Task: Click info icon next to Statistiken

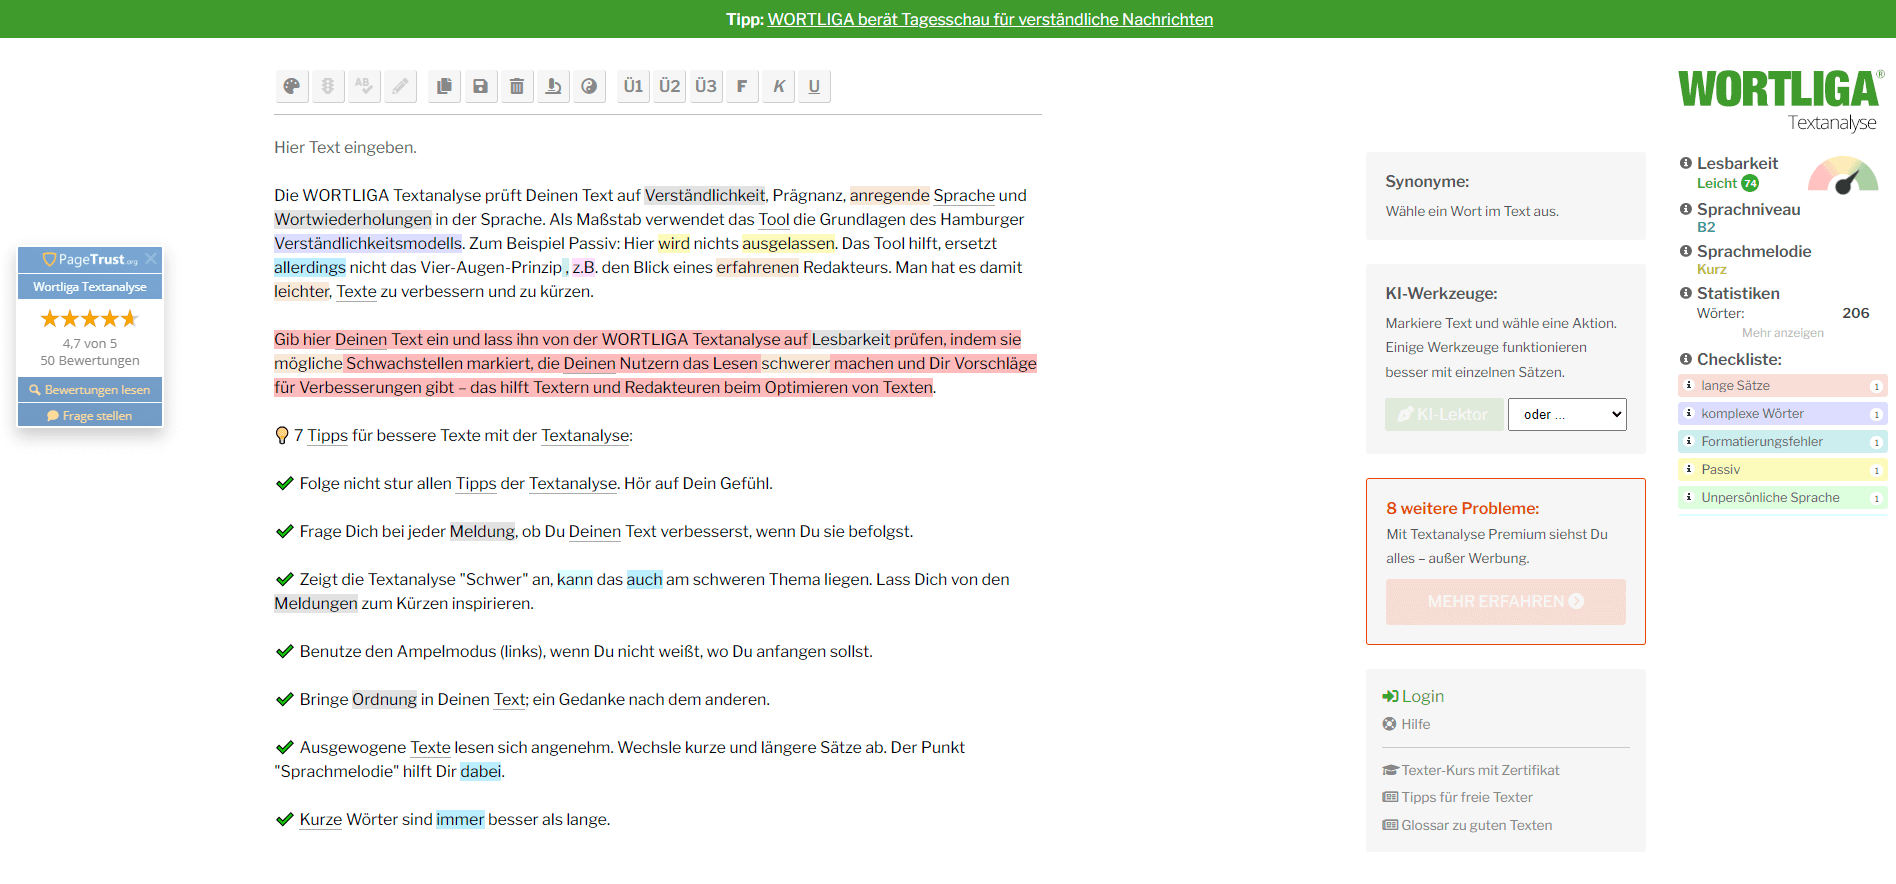Action: click(x=1686, y=293)
